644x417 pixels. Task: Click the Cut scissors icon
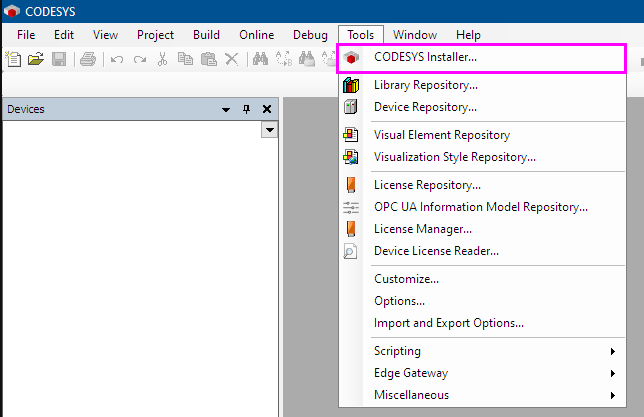pyautogui.click(x=163, y=59)
